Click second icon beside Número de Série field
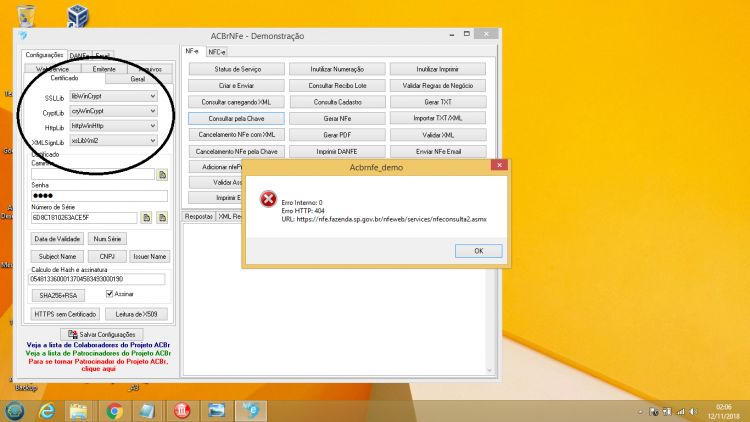This screenshot has width=750, height=422. point(162,218)
